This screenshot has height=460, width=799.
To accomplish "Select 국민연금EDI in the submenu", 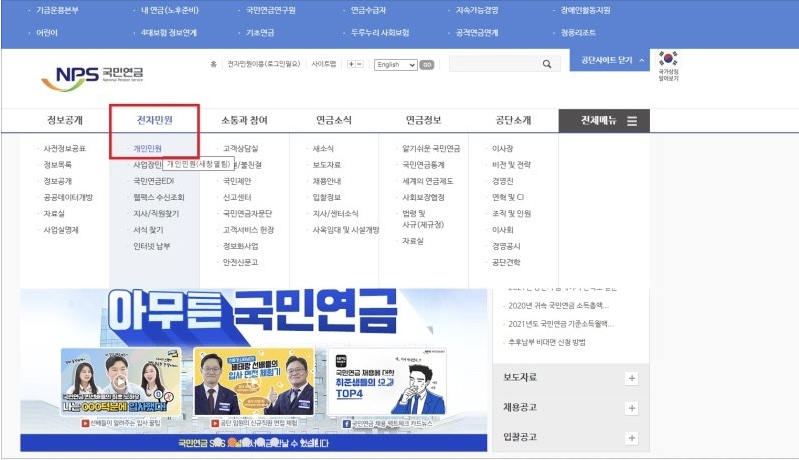I will [153, 181].
